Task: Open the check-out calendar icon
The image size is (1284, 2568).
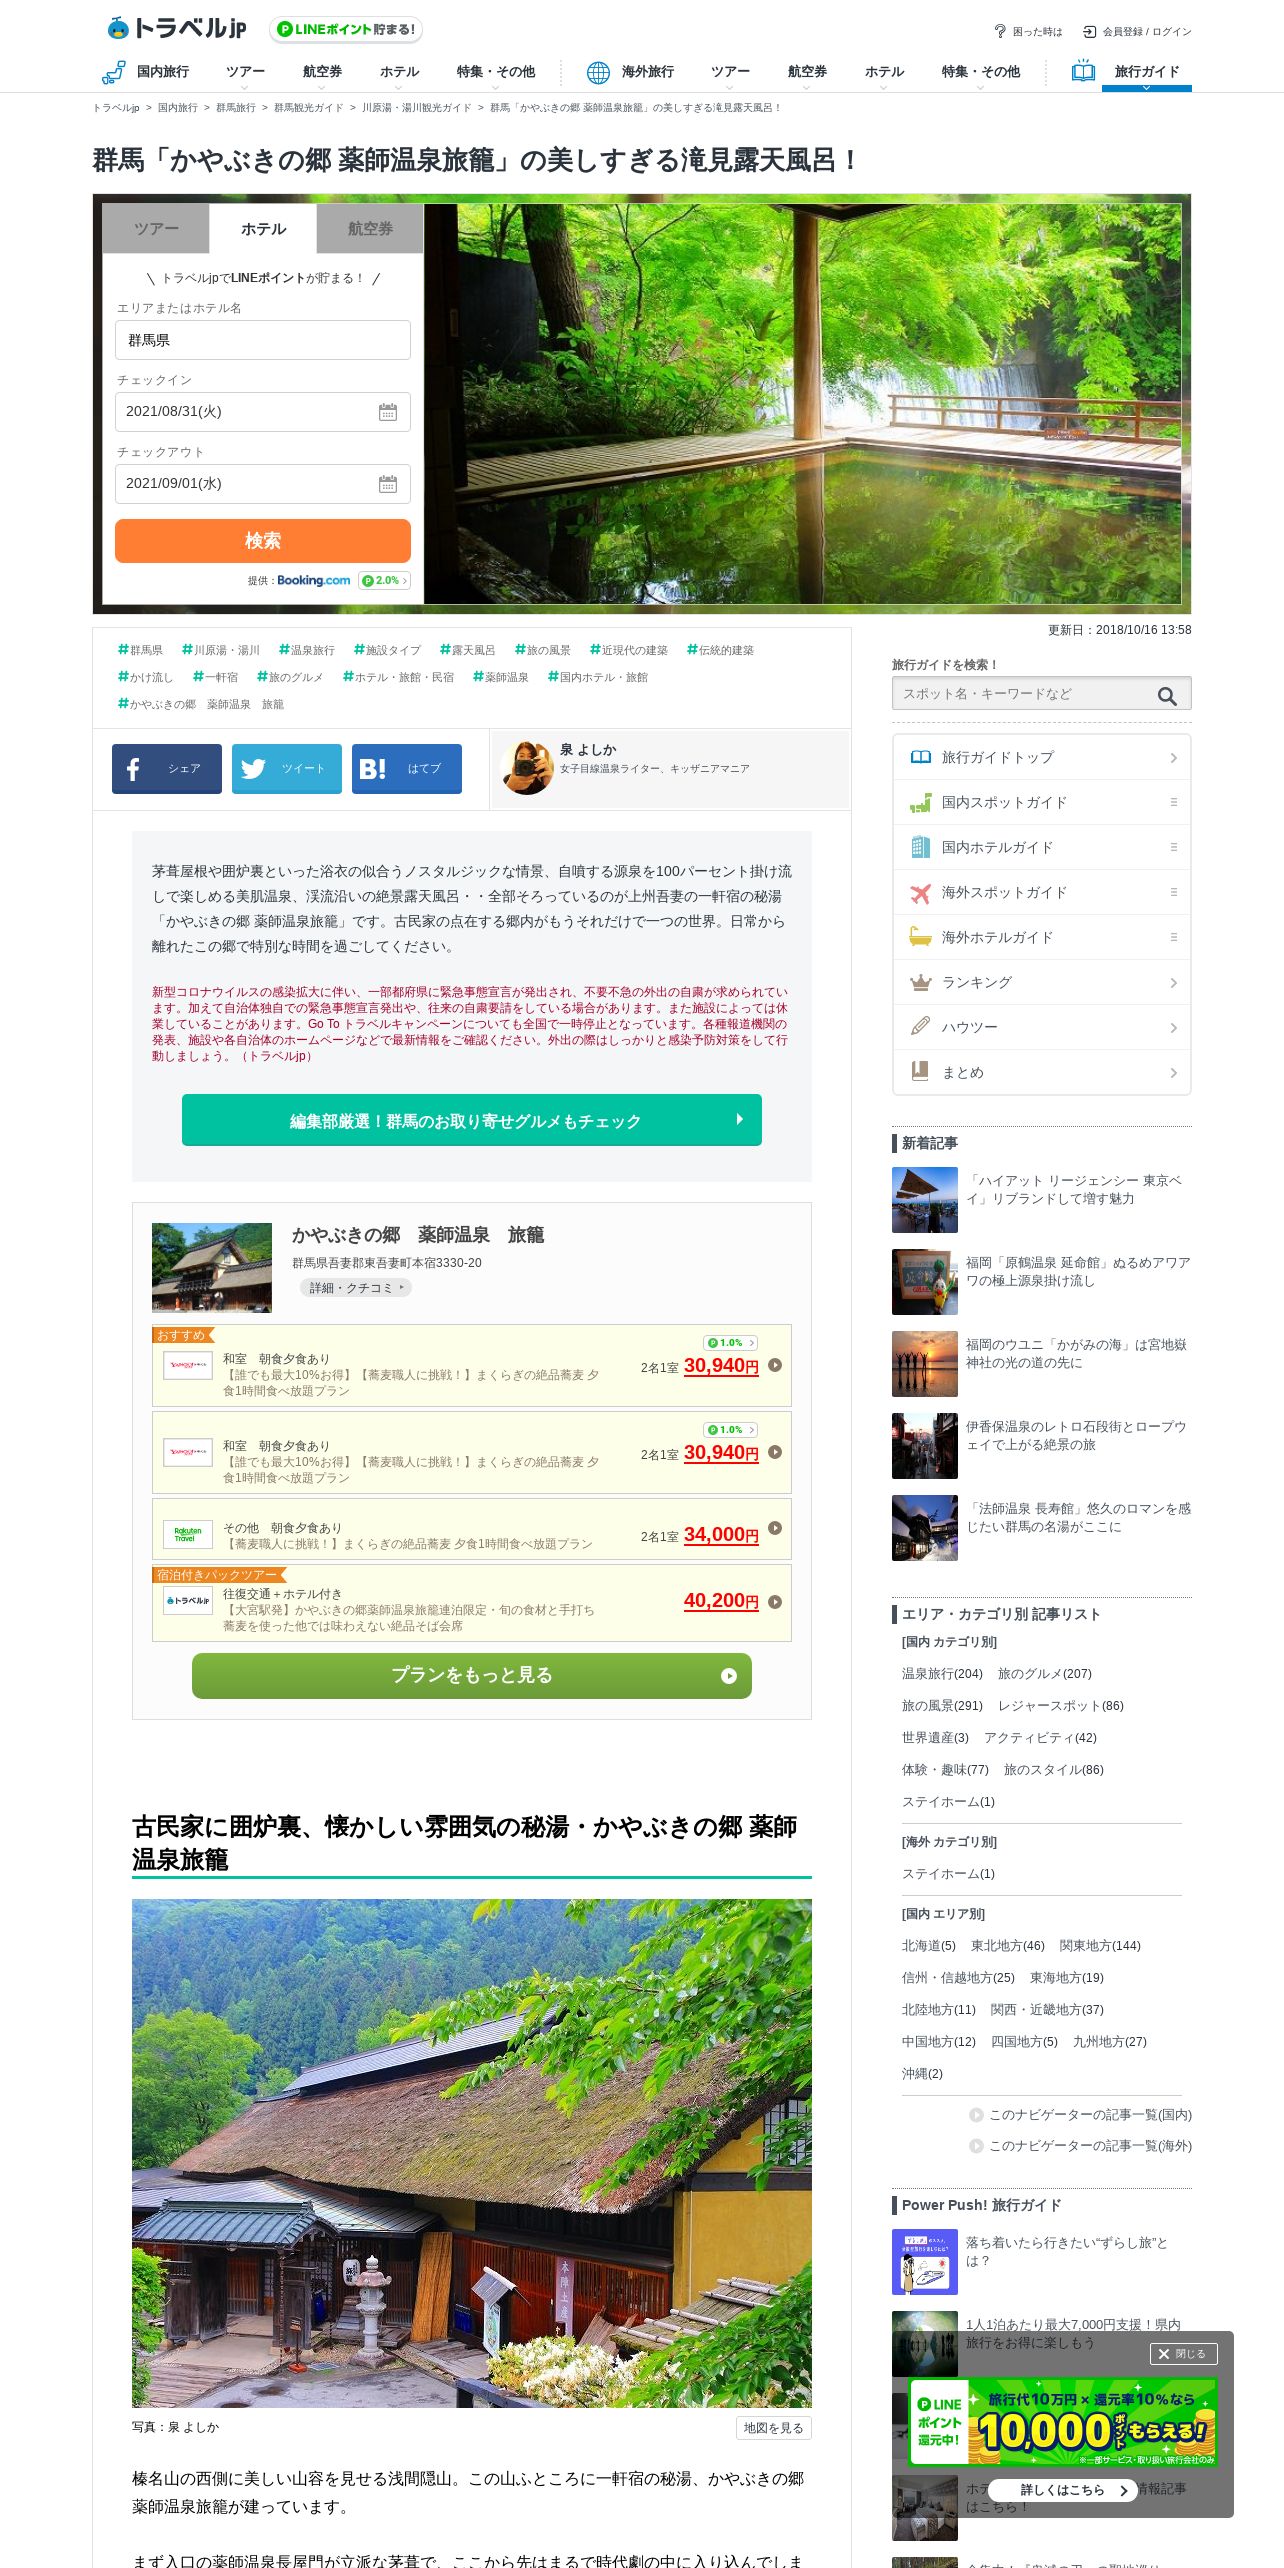Action: (x=388, y=484)
